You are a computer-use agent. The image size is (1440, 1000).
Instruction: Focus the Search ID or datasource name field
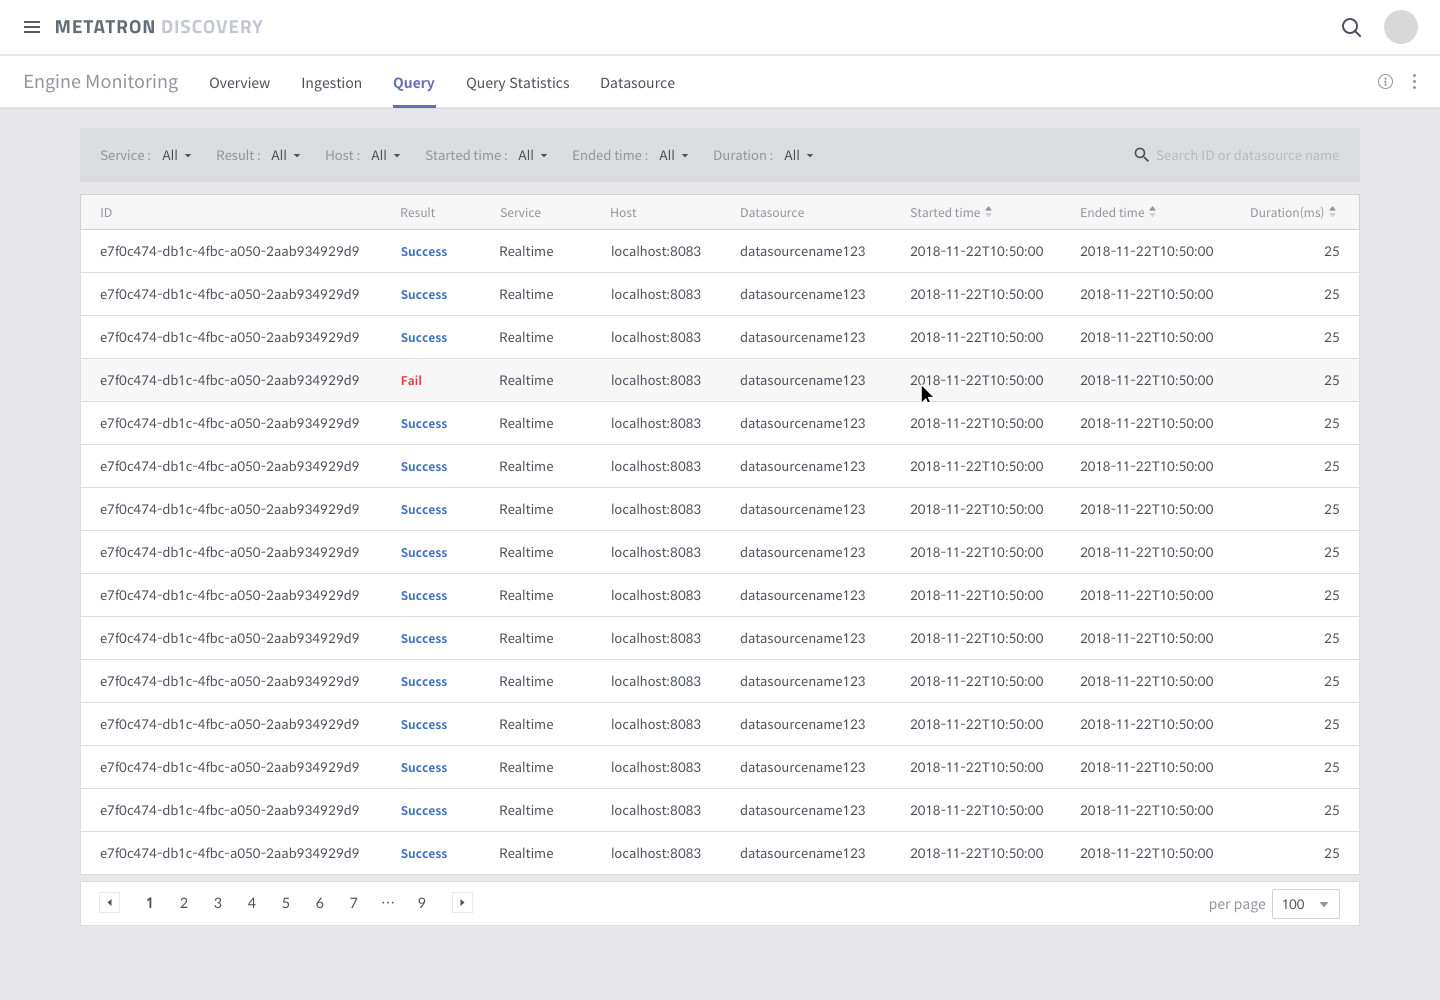pos(1247,155)
